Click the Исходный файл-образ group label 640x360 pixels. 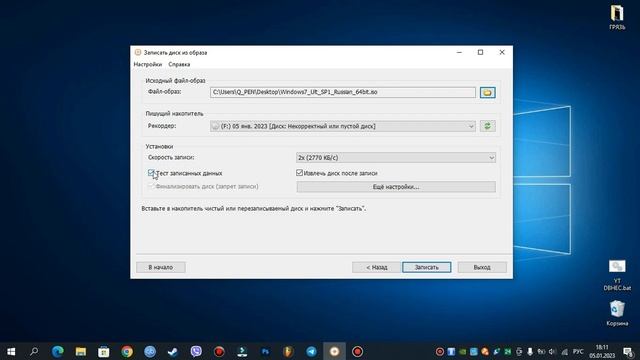(x=176, y=81)
